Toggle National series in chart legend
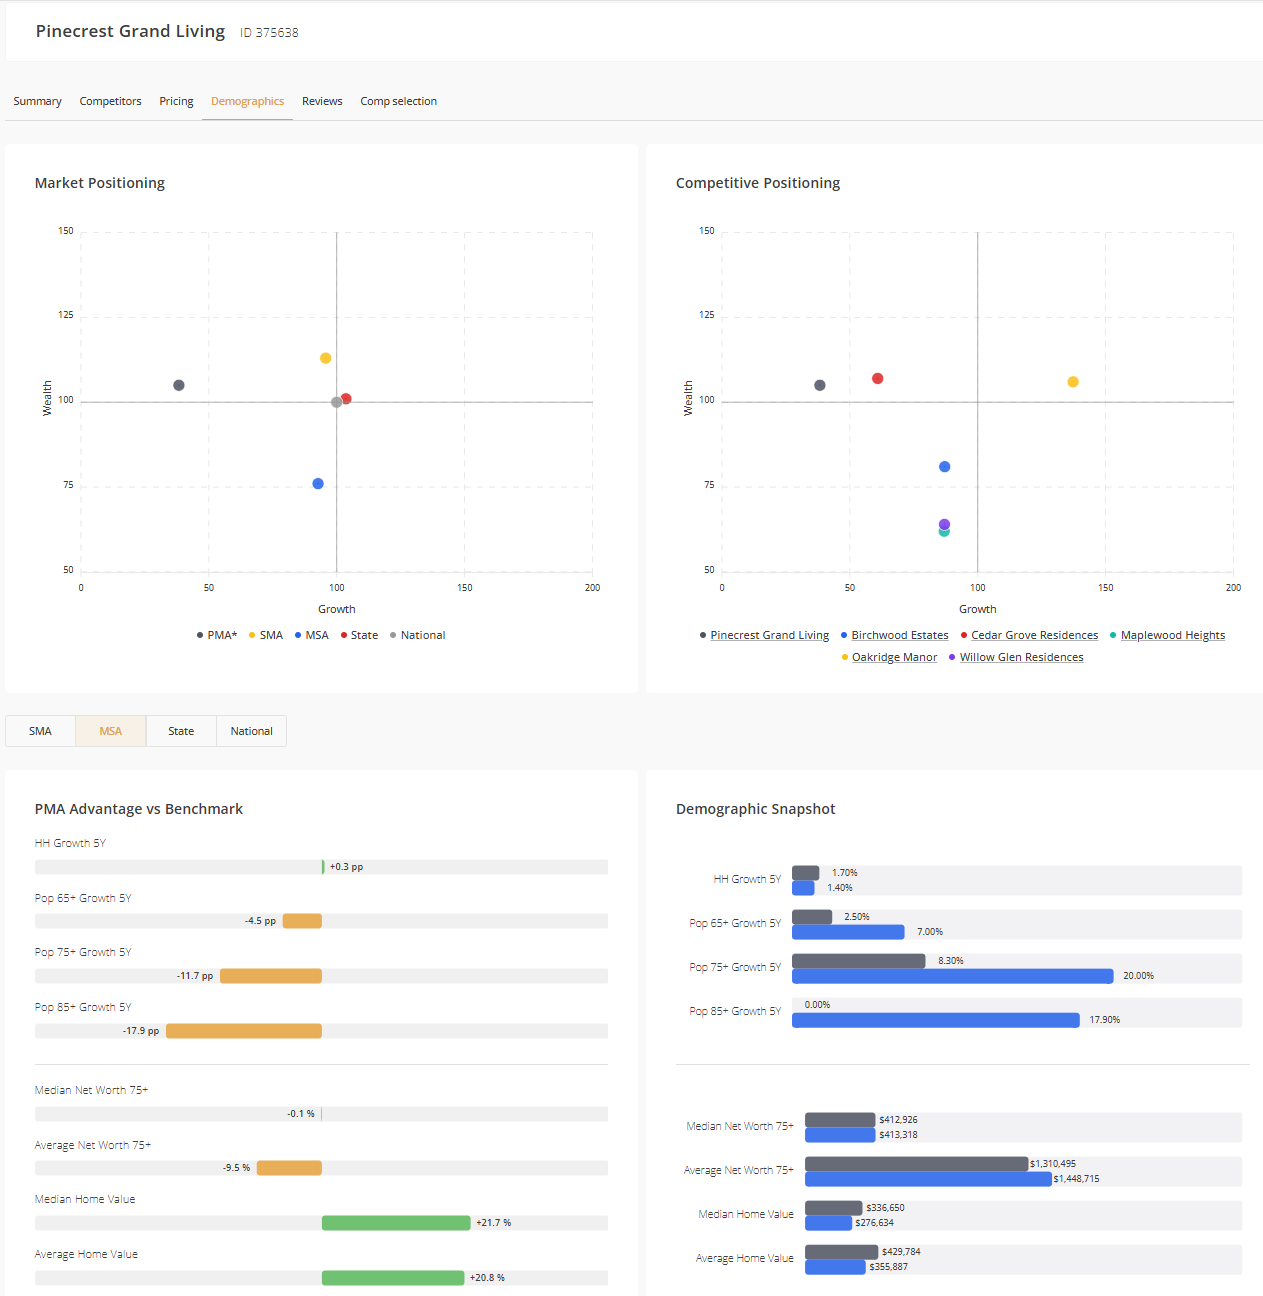Image resolution: width=1263 pixels, height=1296 pixels. click(x=418, y=635)
